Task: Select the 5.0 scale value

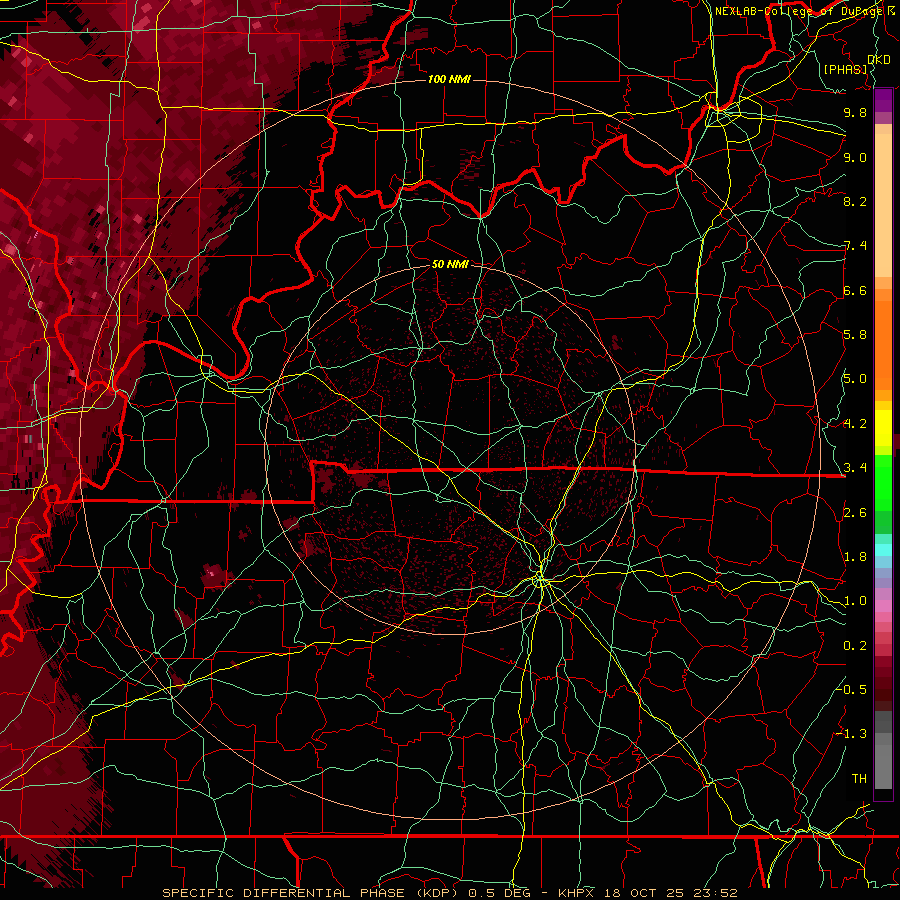Action: (x=855, y=379)
